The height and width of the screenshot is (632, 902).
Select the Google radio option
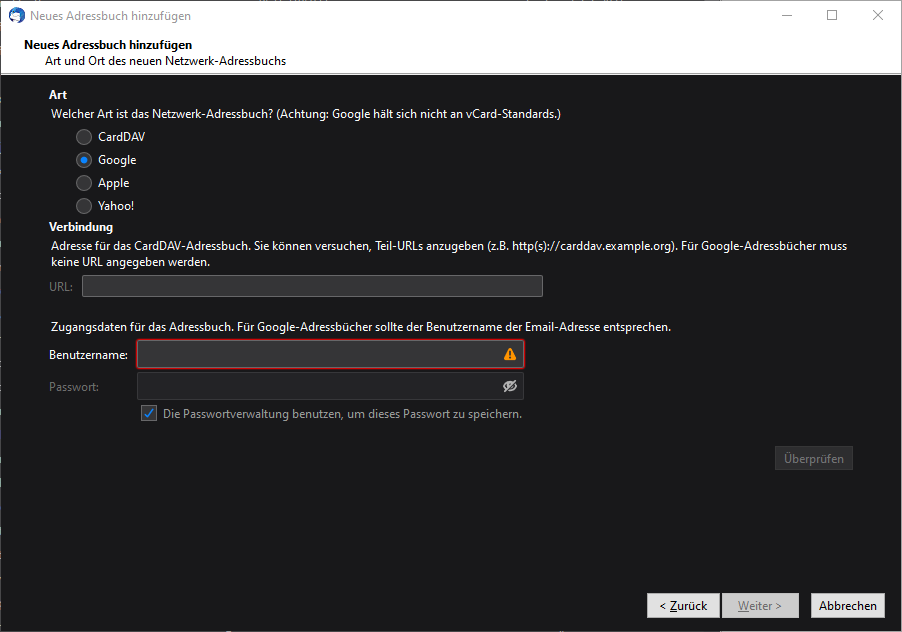tap(84, 160)
